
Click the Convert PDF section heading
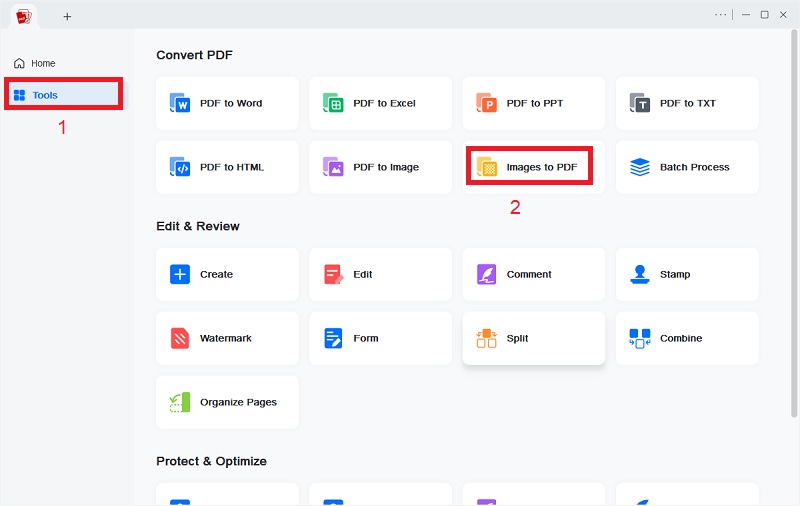tap(194, 55)
